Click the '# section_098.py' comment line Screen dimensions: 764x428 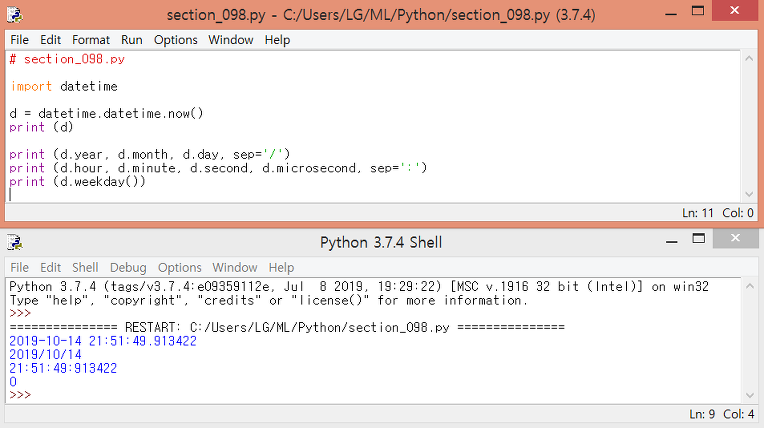(x=67, y=59)
